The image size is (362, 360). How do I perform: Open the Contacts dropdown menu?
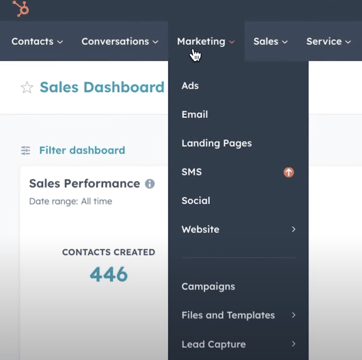click(37, 41)
